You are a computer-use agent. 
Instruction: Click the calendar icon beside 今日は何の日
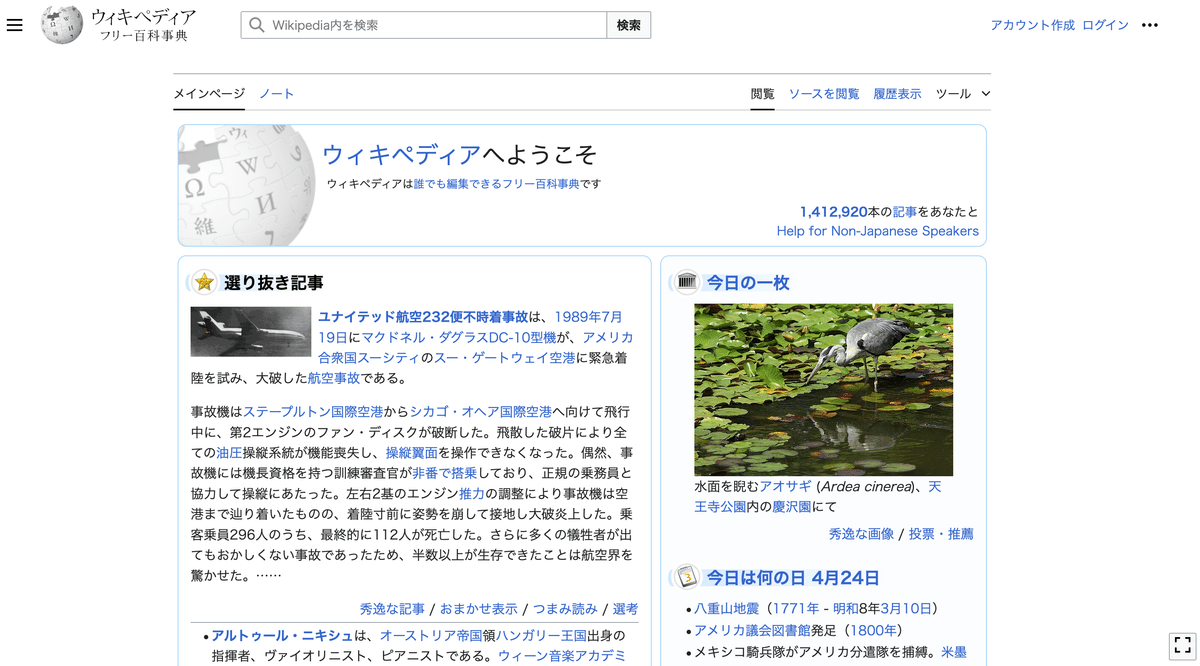click(685, 577)
